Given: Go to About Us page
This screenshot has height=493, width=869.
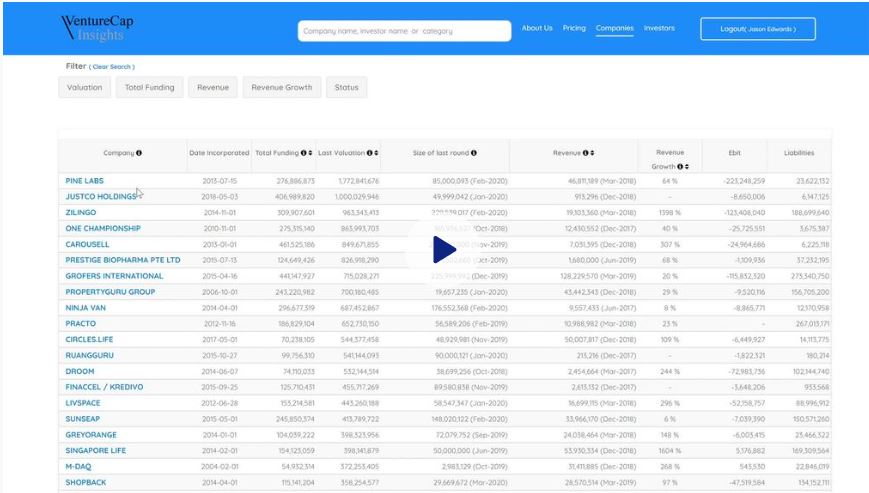Looking at the screenshot, I should pos(537,28).
